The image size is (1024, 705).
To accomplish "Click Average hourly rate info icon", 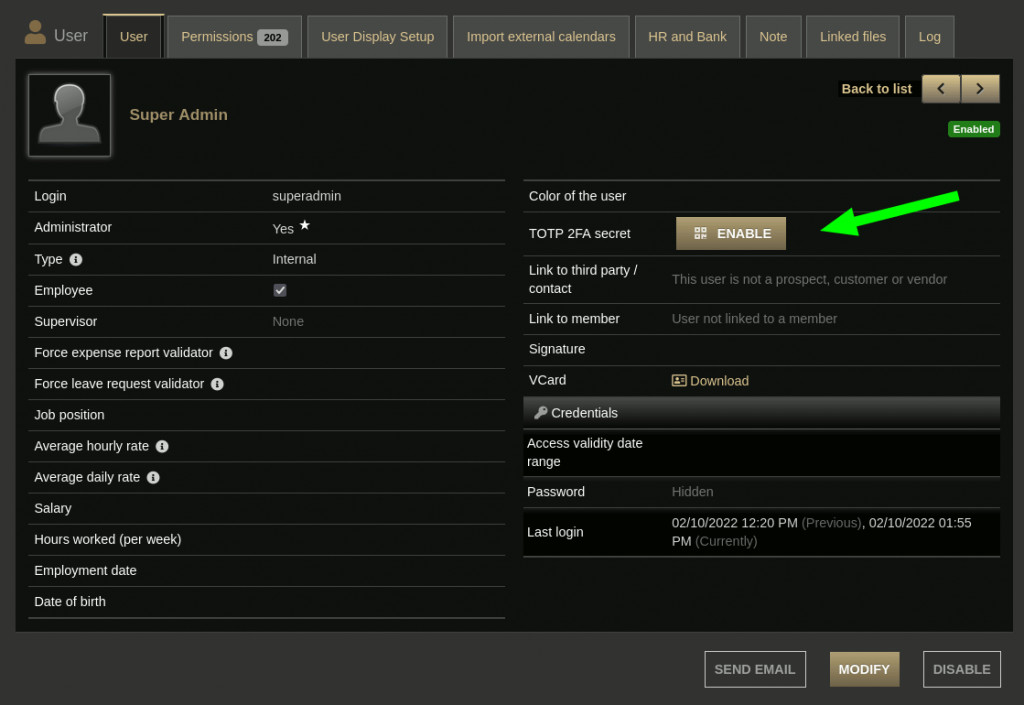I will click(x=162, y=446).
